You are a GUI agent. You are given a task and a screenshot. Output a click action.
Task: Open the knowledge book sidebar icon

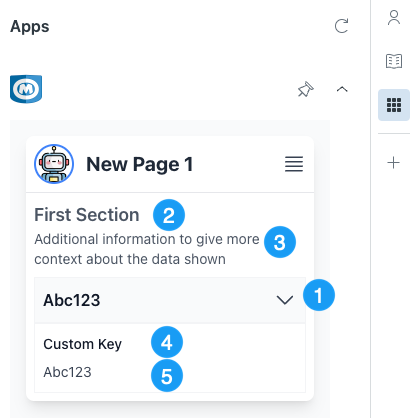click(394, 61)
